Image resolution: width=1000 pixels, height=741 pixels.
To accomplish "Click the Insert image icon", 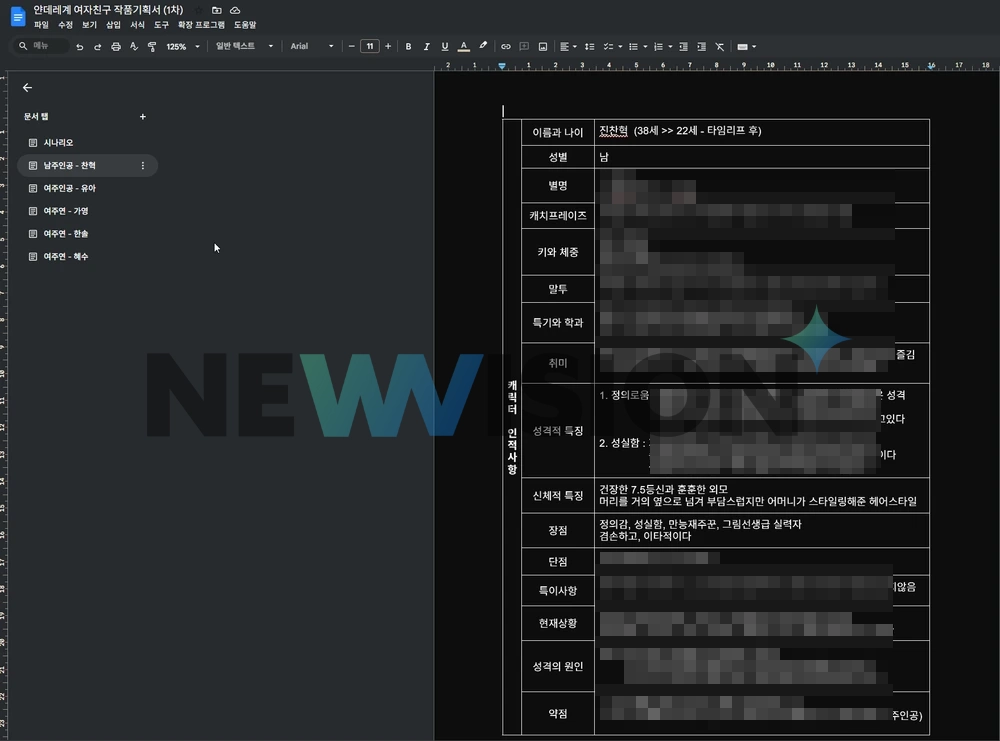I will [543, 46].
